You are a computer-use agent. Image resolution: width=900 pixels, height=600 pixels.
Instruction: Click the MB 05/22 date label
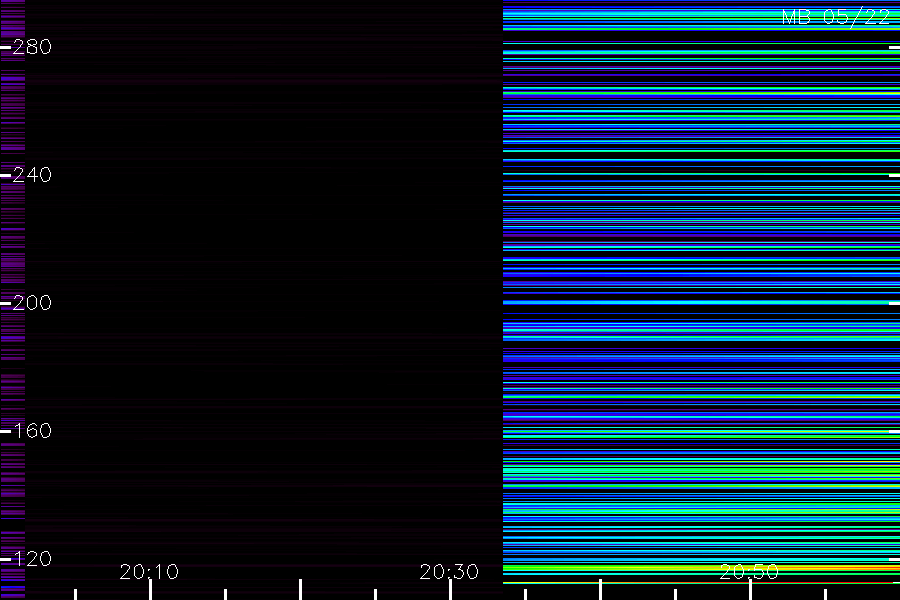(836, 17)
